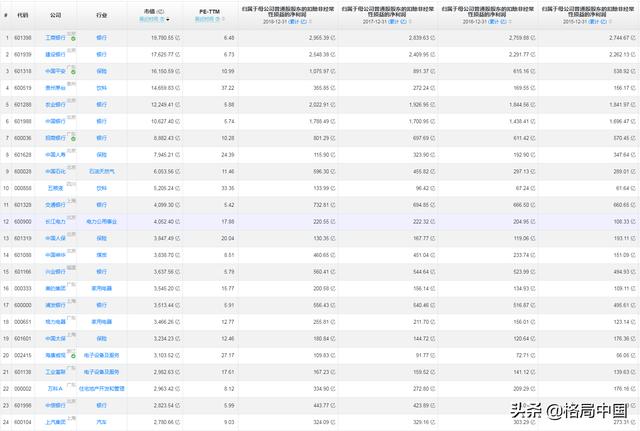Open the 累计 selector under the 2016-12-31 column
This screenshot has height=431, width=640.
tap(498, 22)
